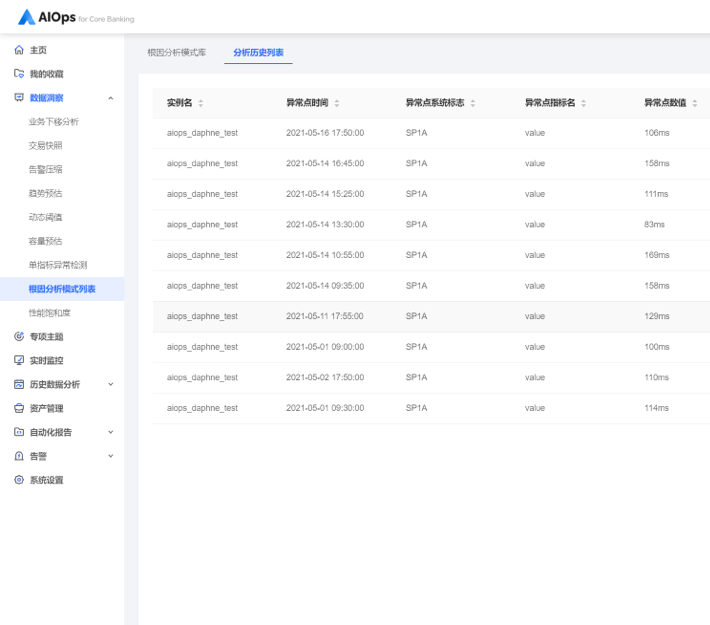Viewport: 710px width, 625px height.
Task: Click the favorites folder icon beside 我的收藏
Action: tap(19, 74)
